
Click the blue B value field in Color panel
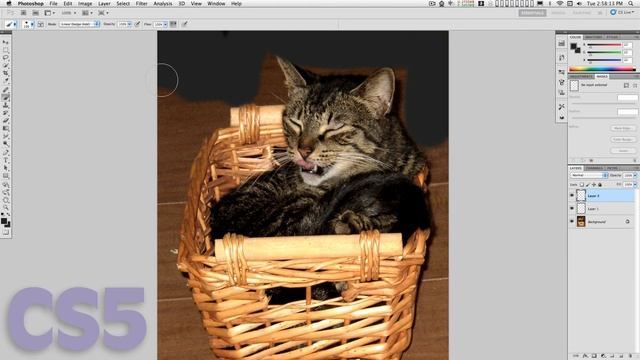[x=628, y=60]
